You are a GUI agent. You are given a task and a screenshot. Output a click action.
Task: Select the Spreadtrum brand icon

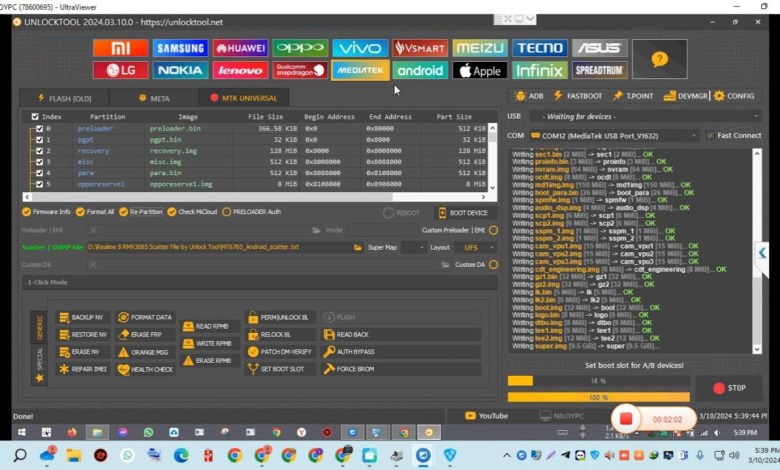[599, 70]
